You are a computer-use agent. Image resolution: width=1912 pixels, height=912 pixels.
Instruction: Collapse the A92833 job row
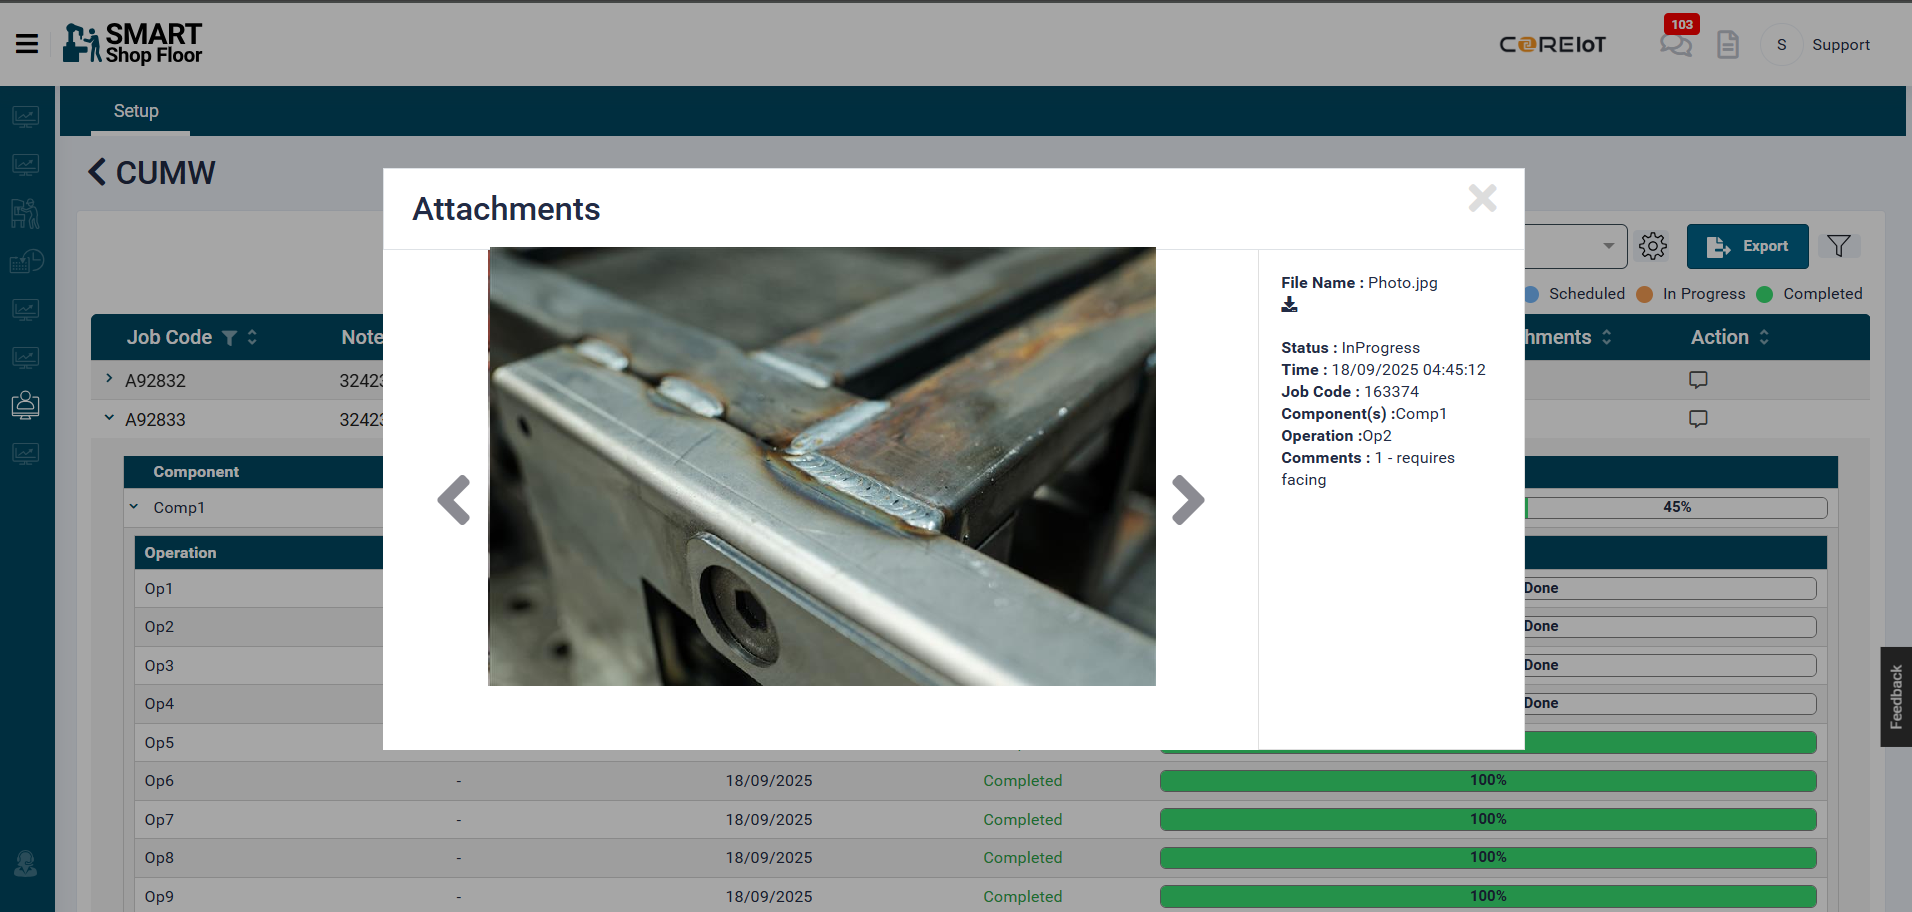click(109, 418)
